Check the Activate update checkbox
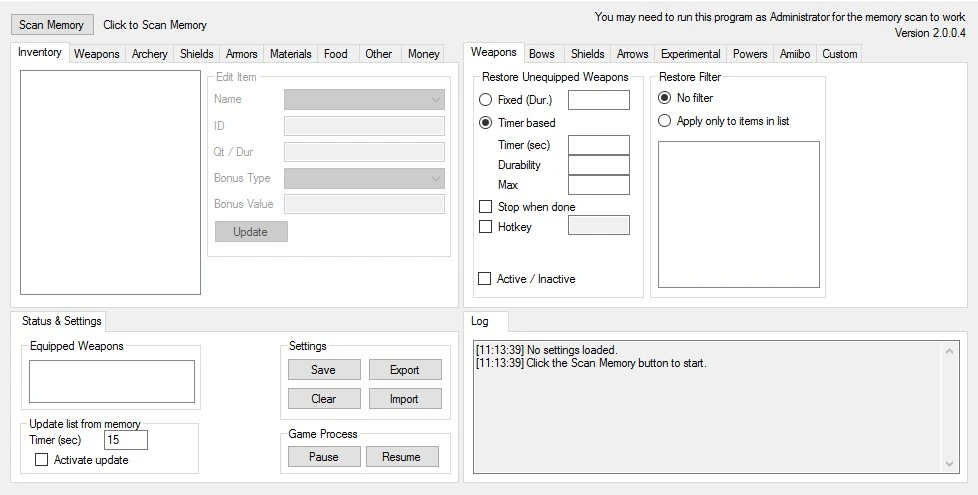Image resolution: width=978 pixels, height=495 pixels. 42,459
